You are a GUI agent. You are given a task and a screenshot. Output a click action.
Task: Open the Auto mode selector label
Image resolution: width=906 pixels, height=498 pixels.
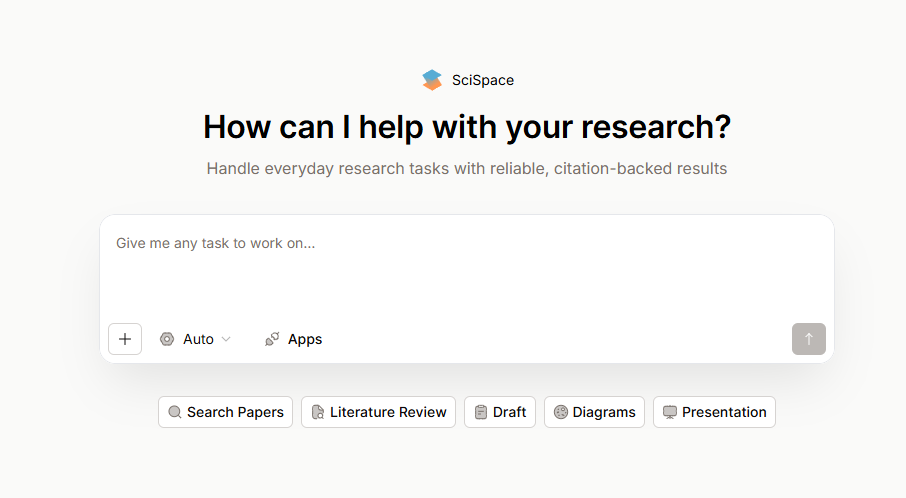point(198,339)
